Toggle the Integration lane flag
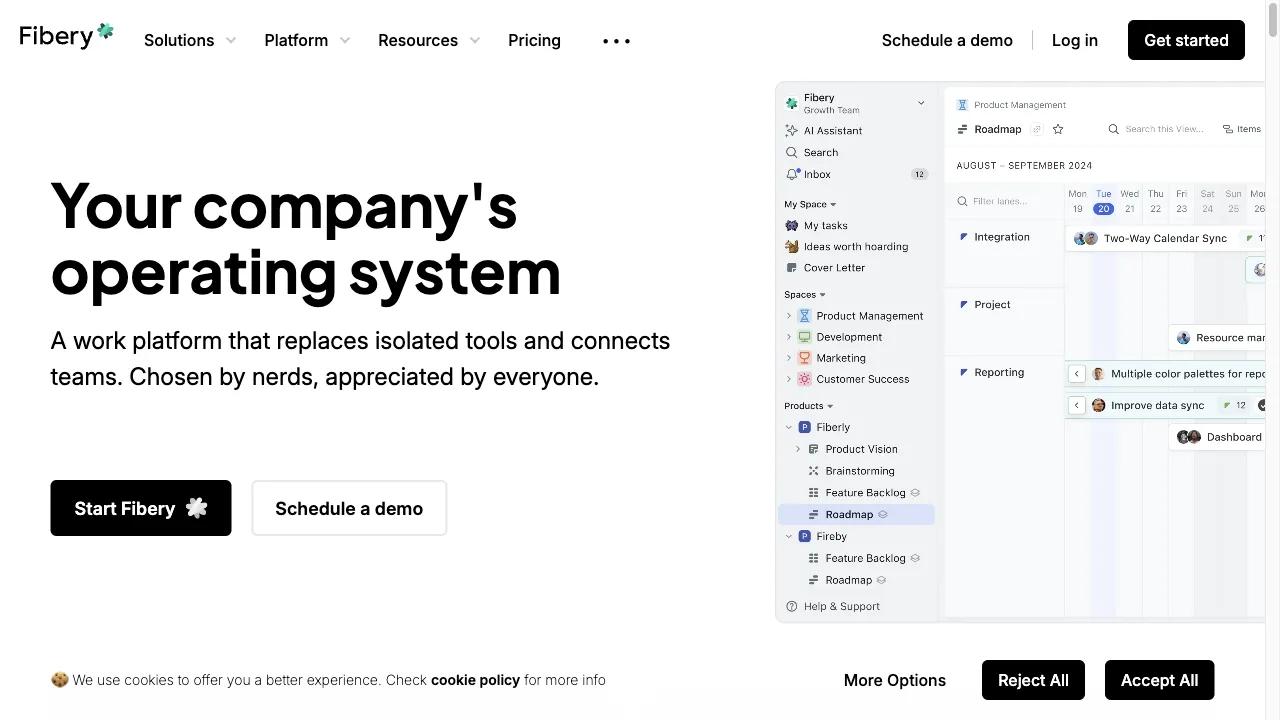1280x720 pixels. (x=964, y=237)
